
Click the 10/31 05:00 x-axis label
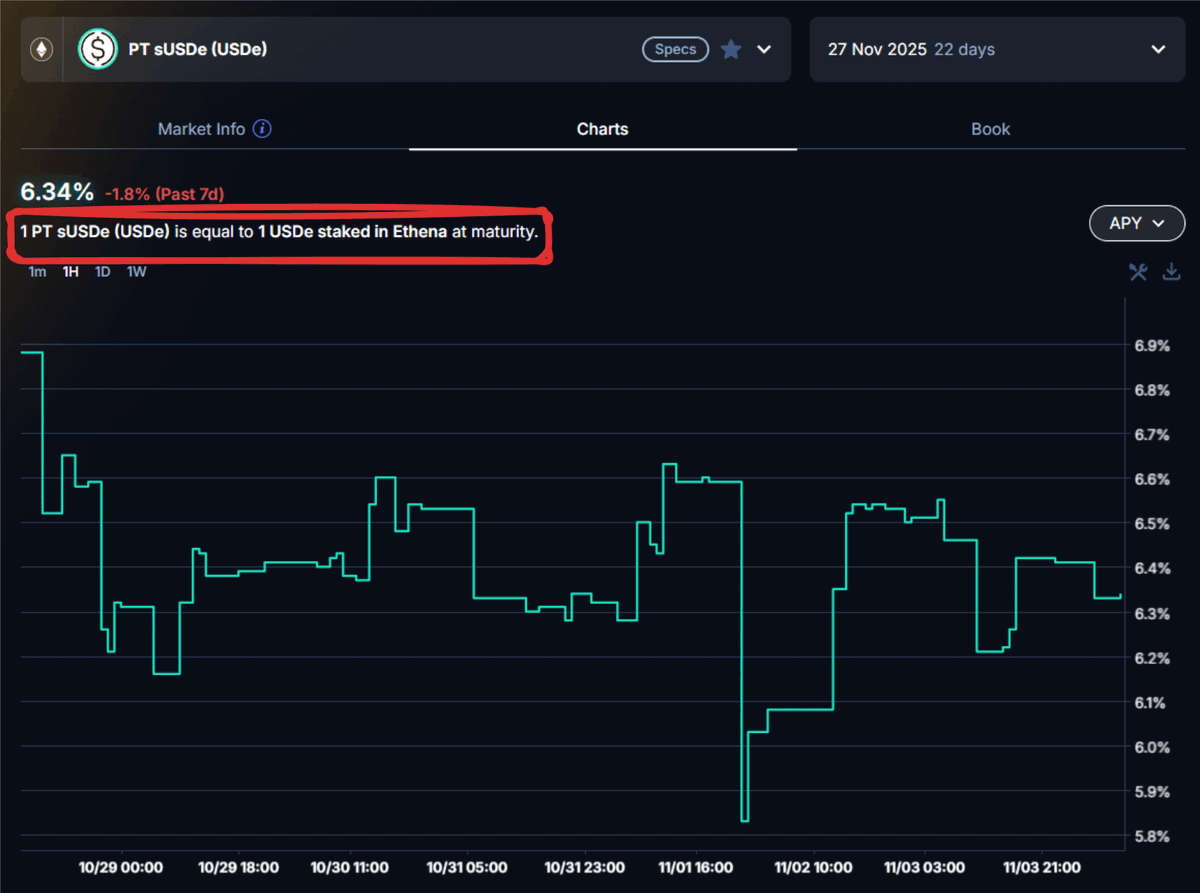[468, 867]
